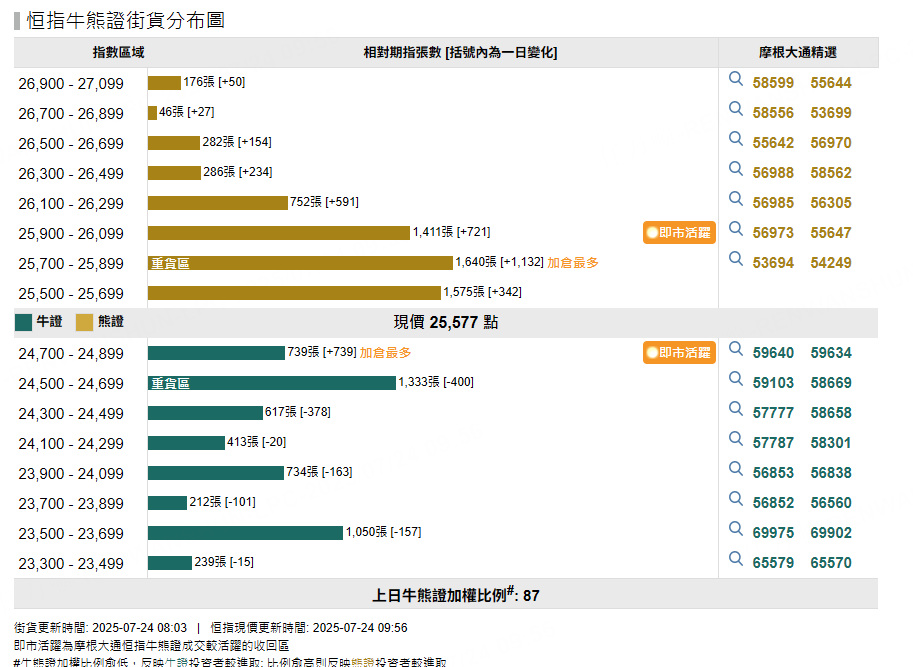View bull warrant 58301

pos(831,443)
